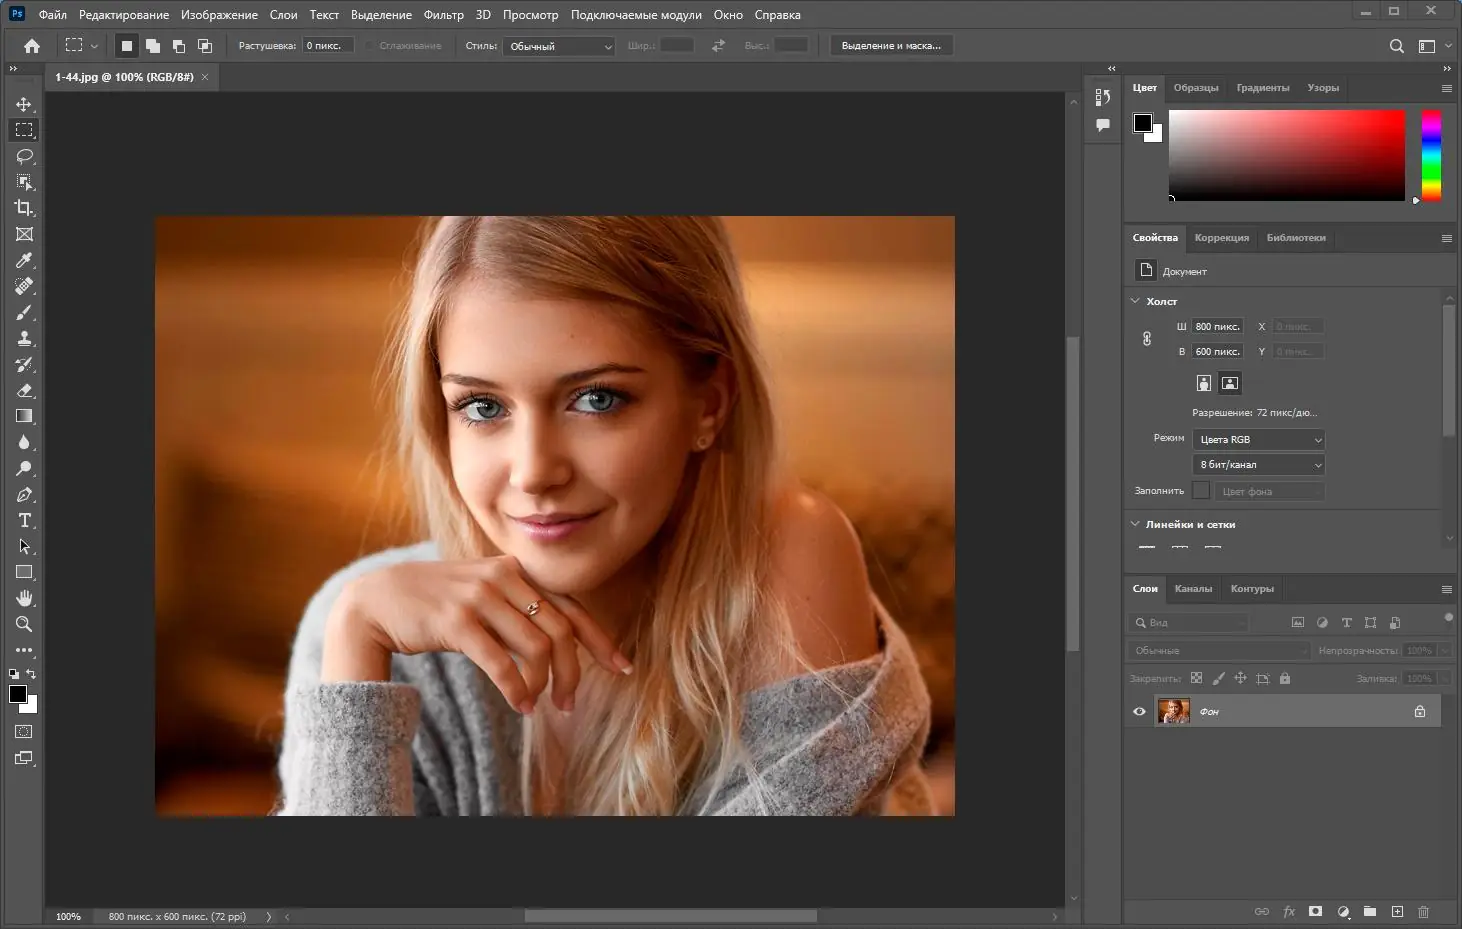This screenshot has width=1462, height=929.
Task: Create a new layer with the new layer icon
Action: (1397, 912)
